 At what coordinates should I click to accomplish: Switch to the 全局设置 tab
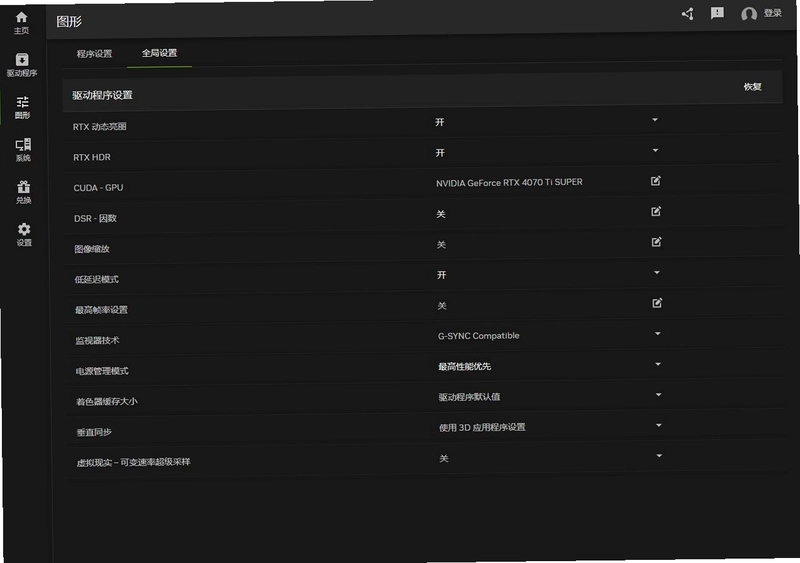[159, 53]
